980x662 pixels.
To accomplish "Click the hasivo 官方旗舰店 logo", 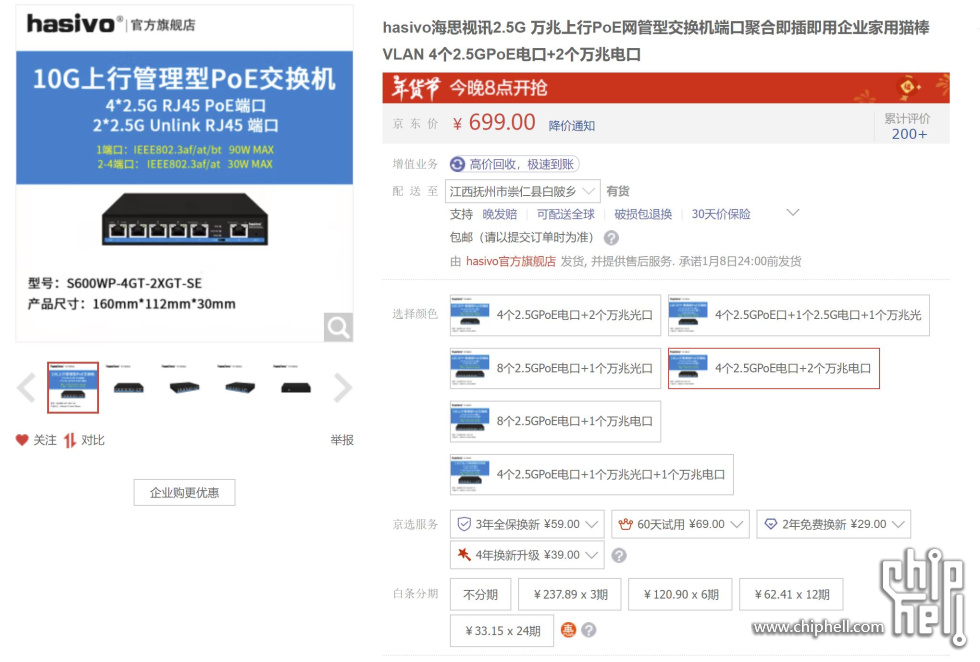I will click(111, 24).
